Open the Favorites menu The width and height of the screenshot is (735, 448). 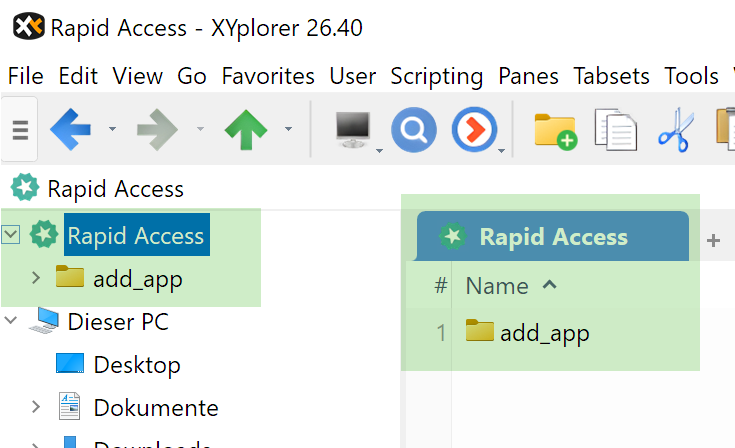click(x=268, y=76)
